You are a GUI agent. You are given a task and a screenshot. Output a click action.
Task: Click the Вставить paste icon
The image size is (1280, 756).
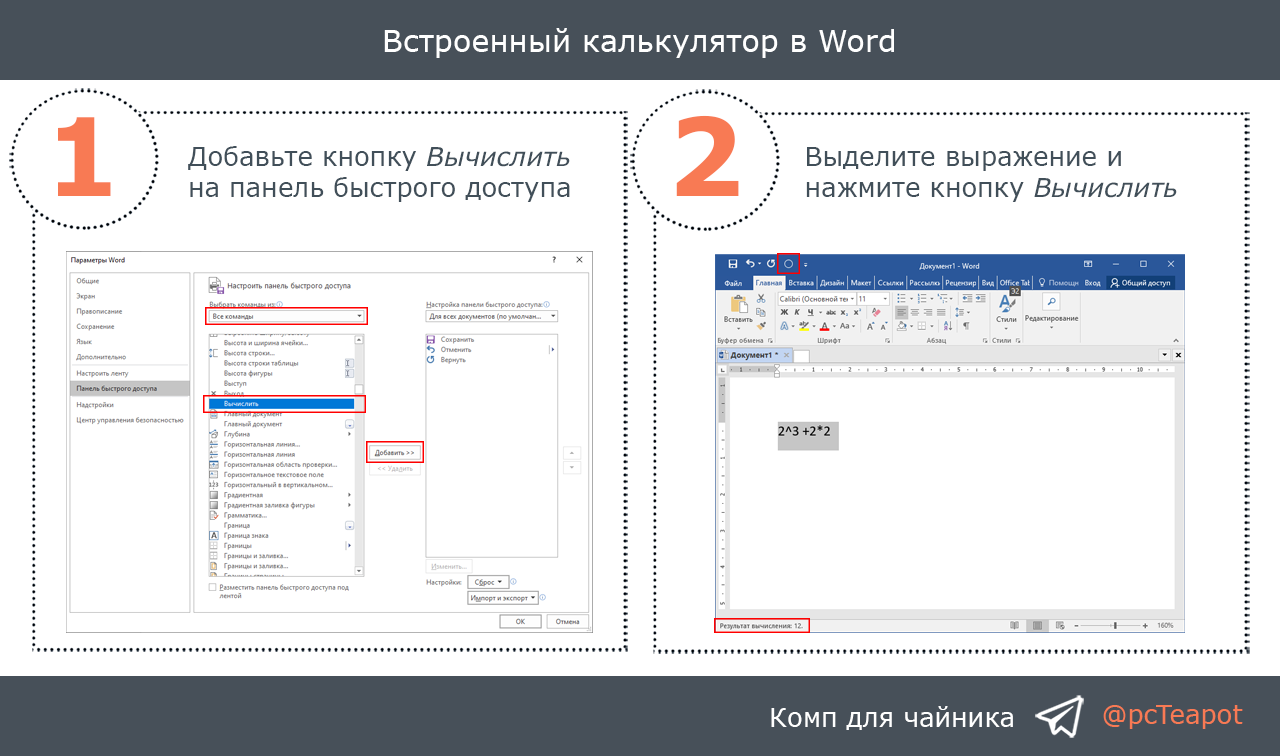point(739,304)
